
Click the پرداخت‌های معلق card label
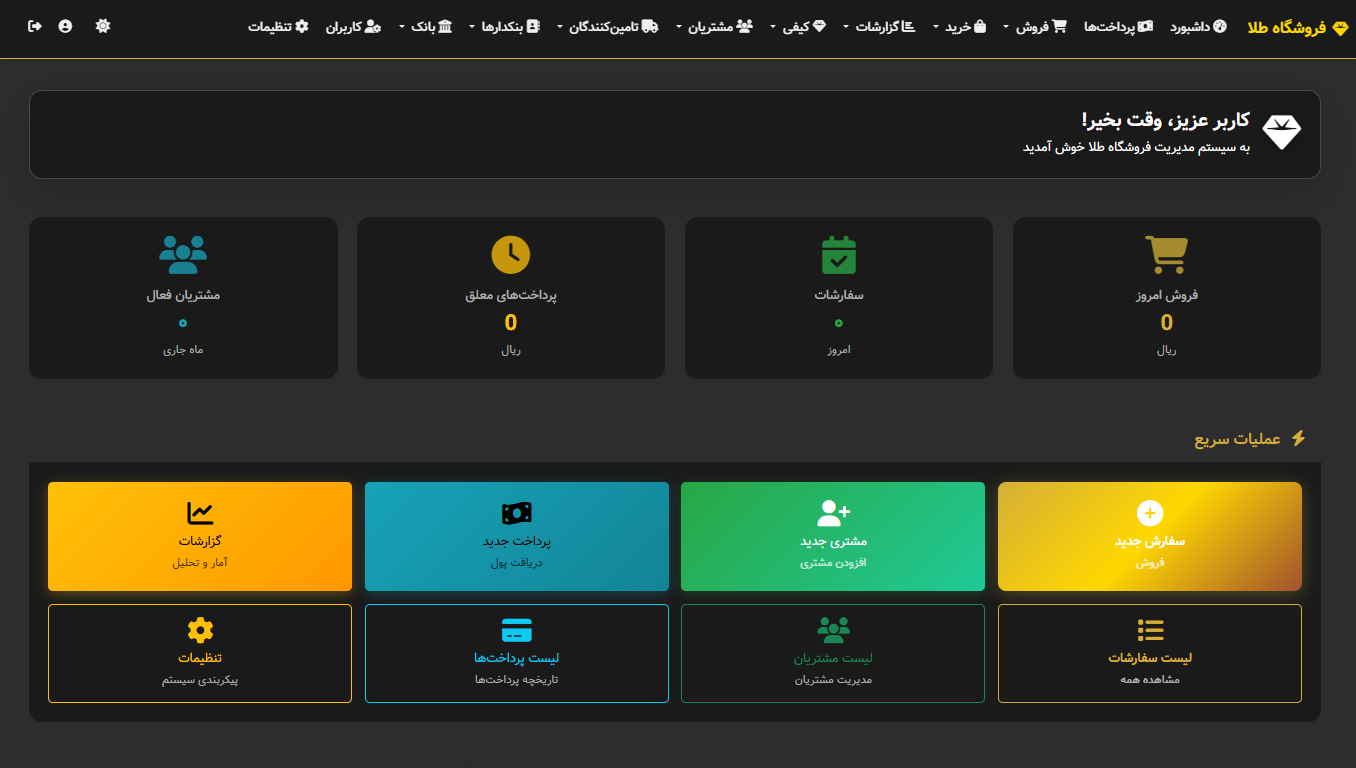tap(511, 296)
